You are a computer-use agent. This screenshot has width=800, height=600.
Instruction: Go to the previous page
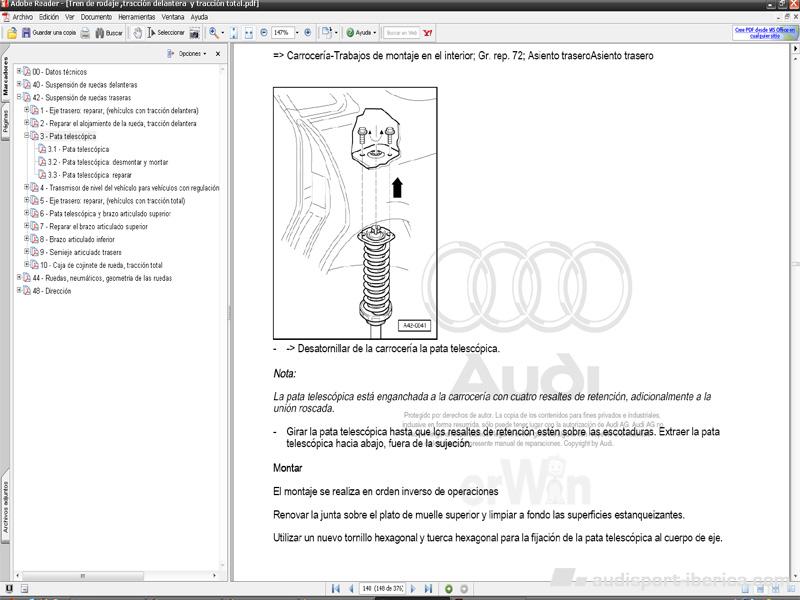tap(351, 589)
